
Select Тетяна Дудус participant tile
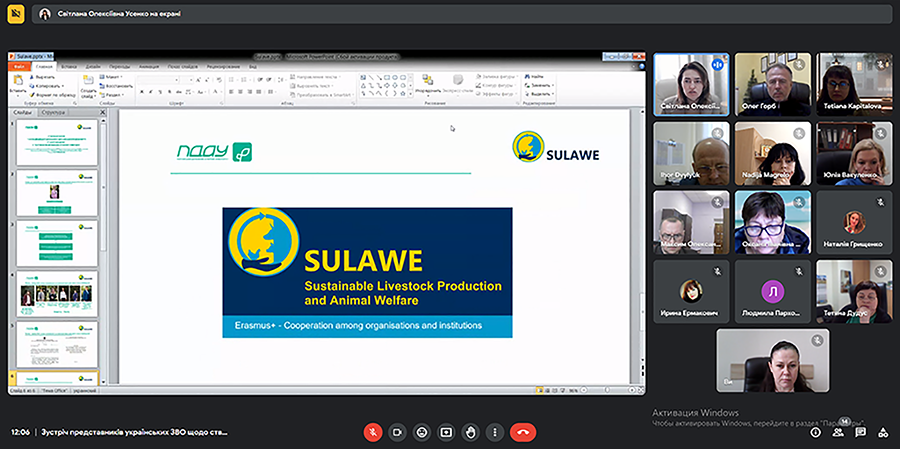[x=854, y=291]
